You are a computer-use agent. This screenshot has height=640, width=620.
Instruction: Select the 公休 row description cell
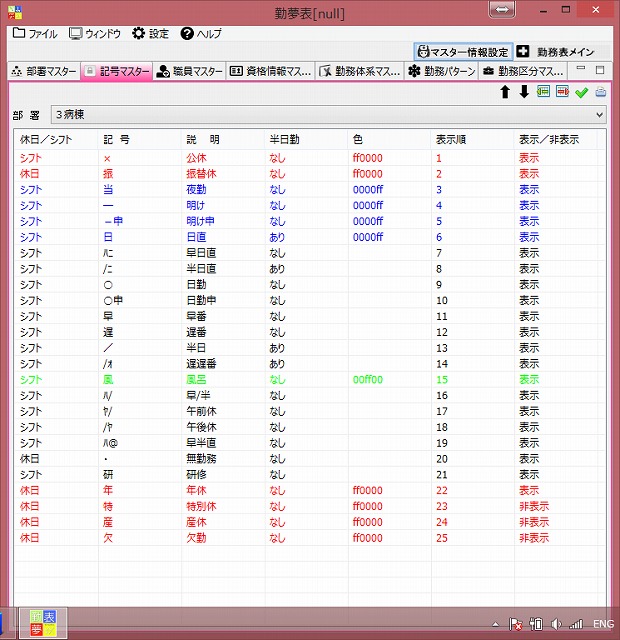click(196, 158)
